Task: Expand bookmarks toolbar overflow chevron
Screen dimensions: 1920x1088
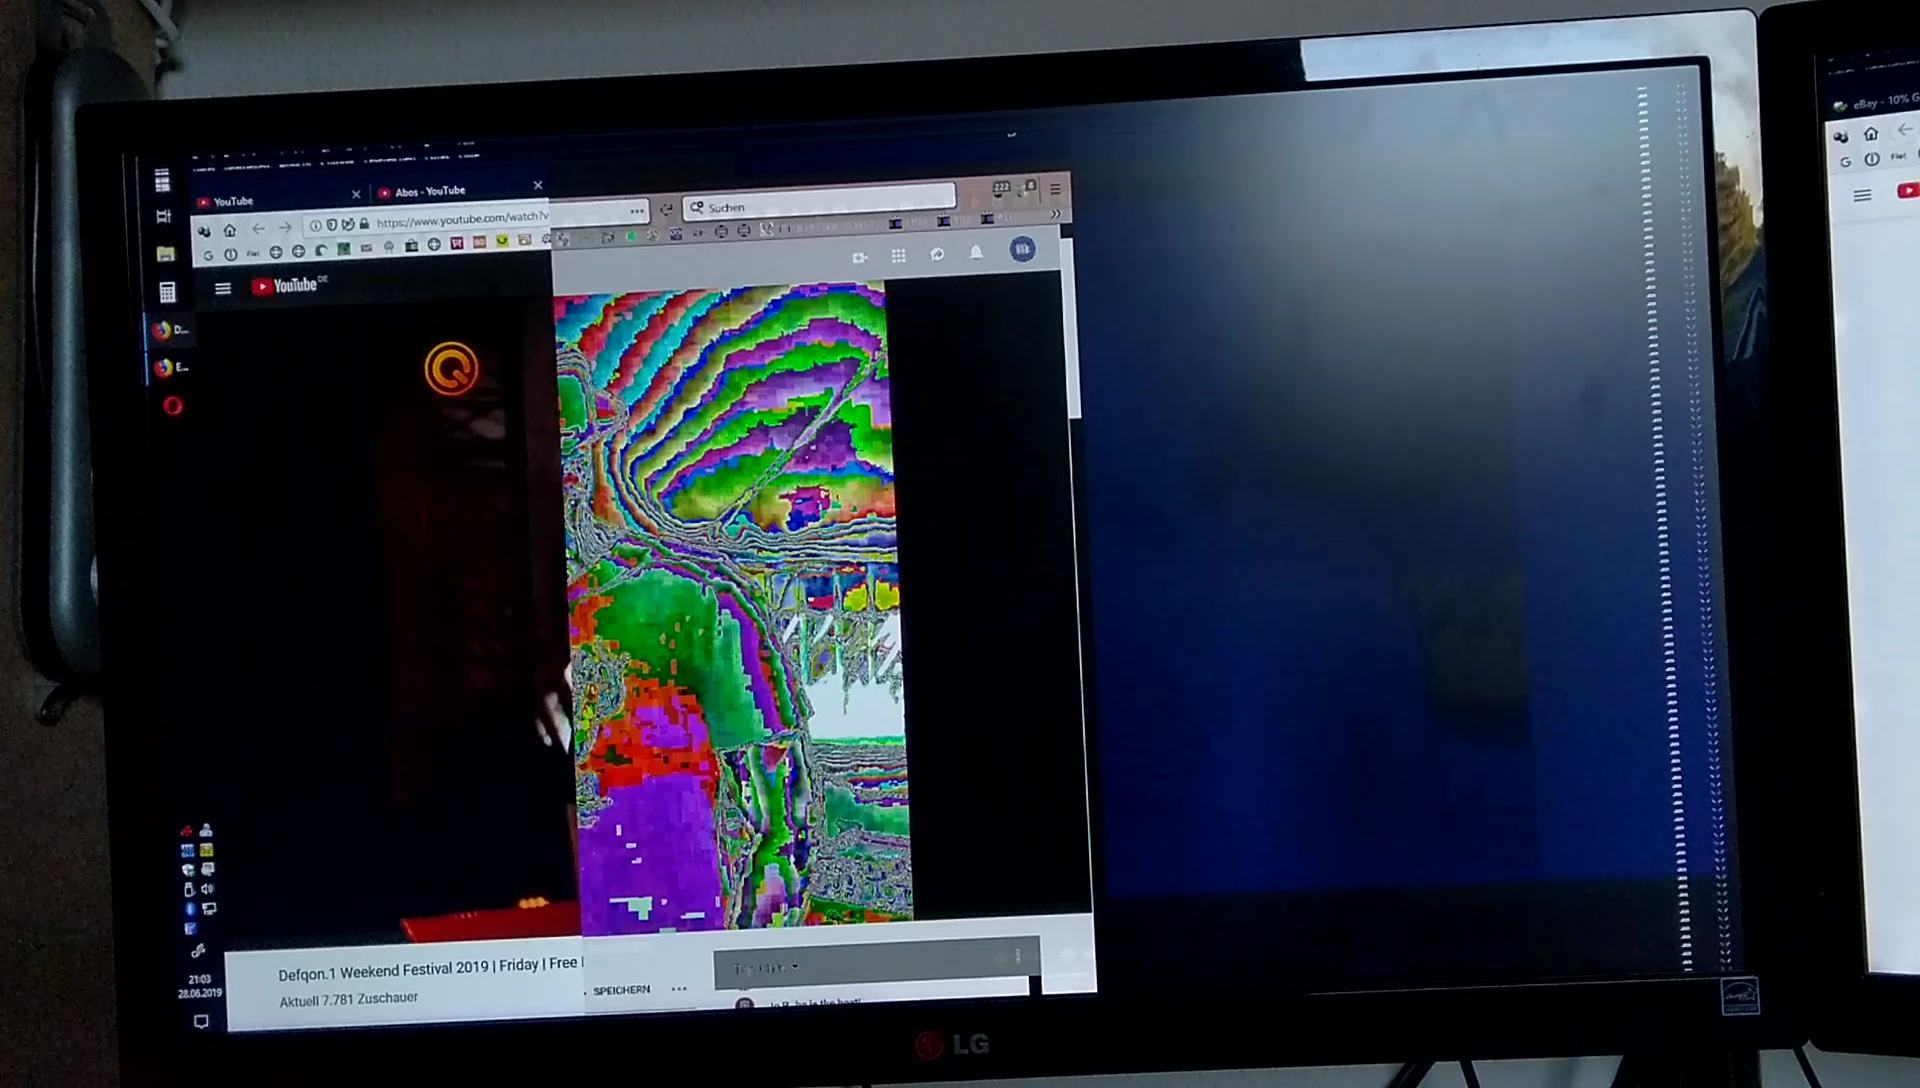Action: (x=1055, y=214)
